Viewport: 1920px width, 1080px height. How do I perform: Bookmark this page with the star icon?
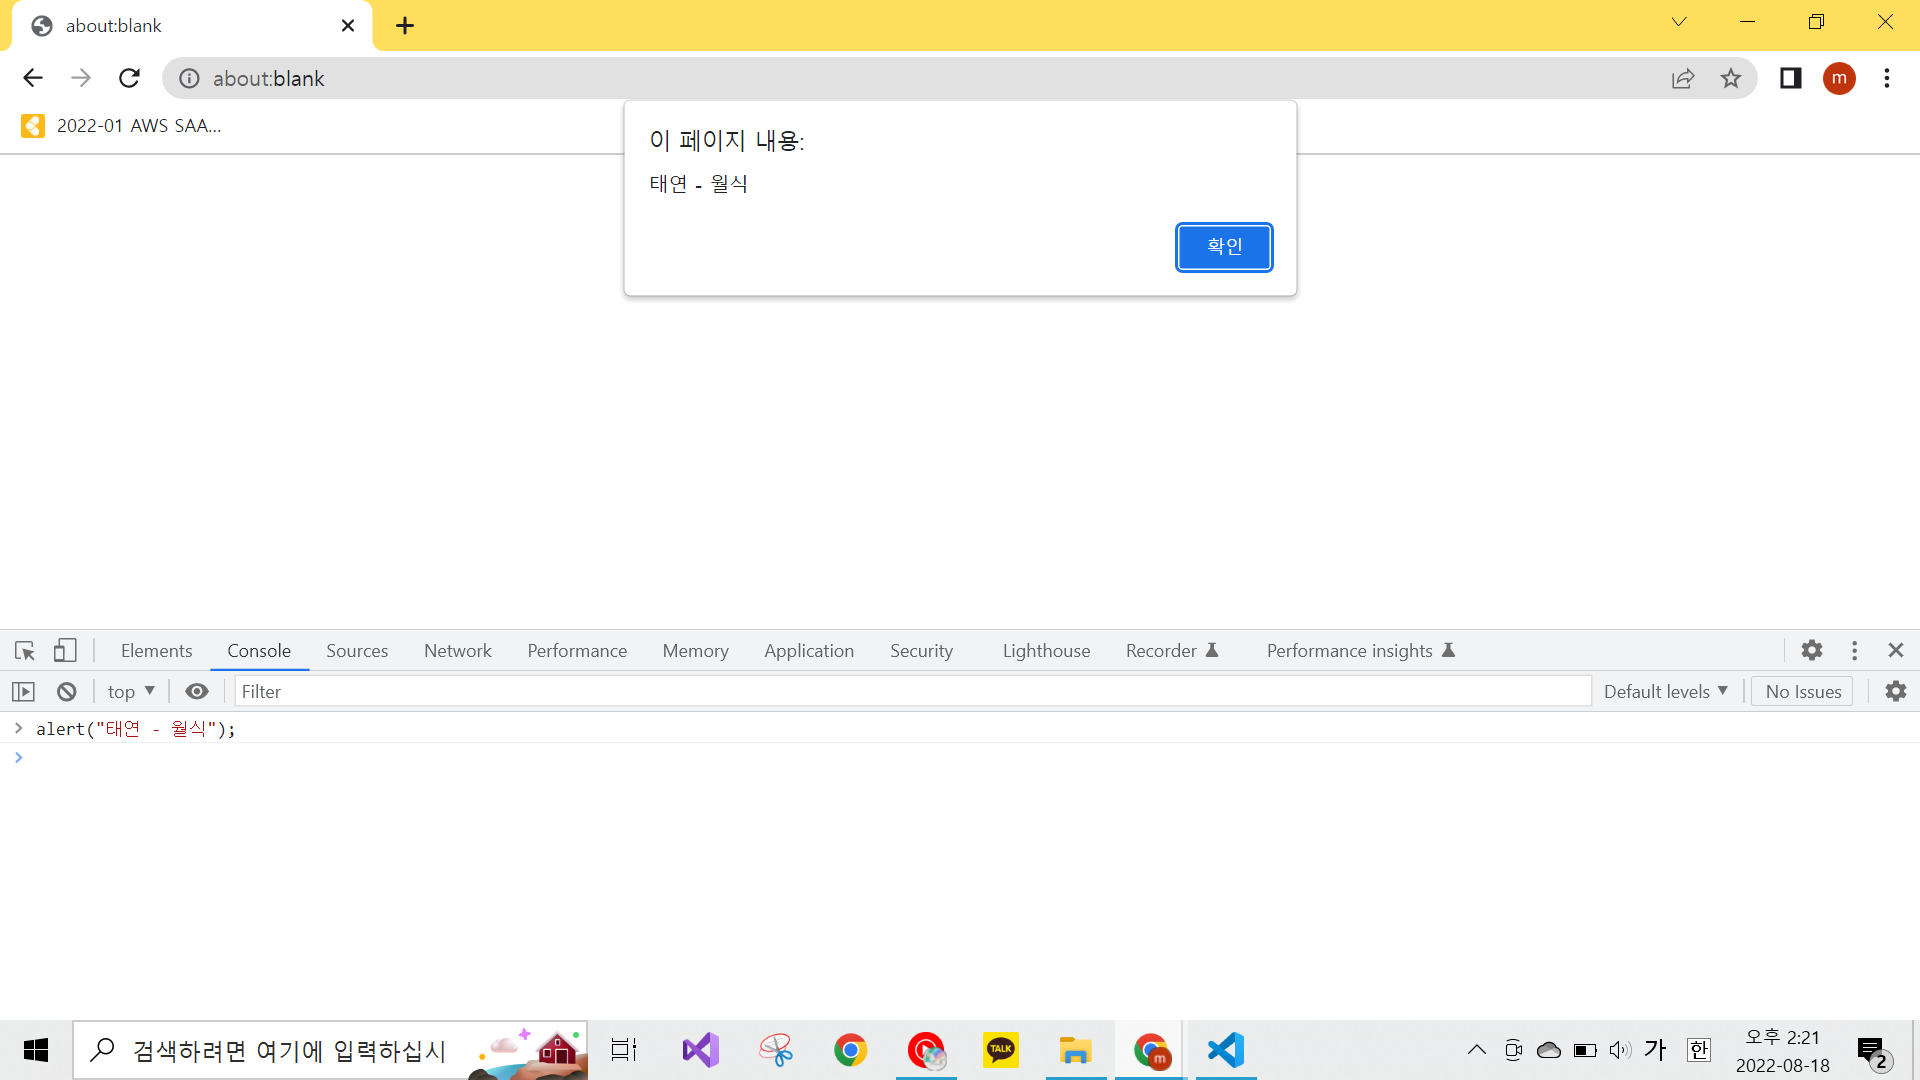pyautogui.click(x=1731, y=79)
